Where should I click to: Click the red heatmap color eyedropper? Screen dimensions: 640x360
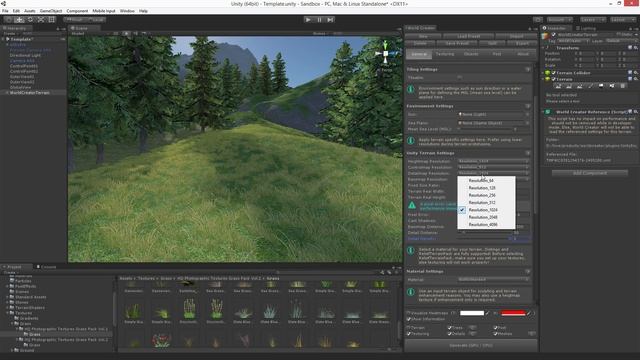coord(529,313)
